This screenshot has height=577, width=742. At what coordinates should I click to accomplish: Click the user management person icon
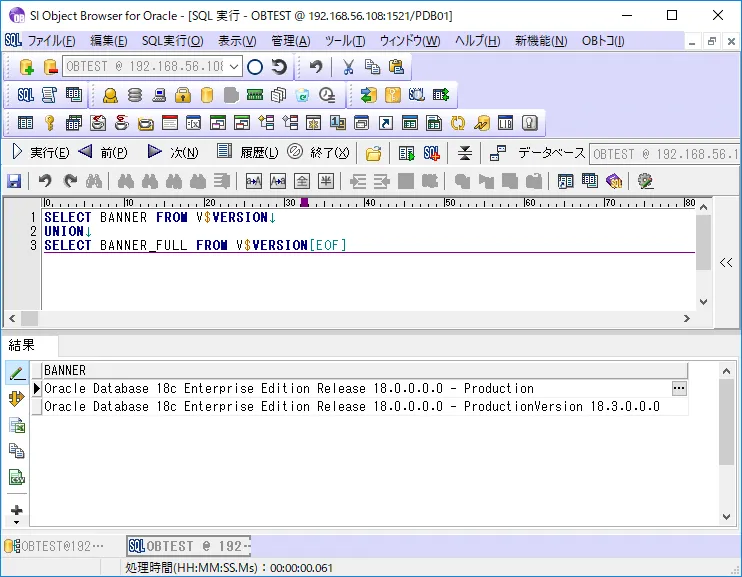click(x=110, y=95)
